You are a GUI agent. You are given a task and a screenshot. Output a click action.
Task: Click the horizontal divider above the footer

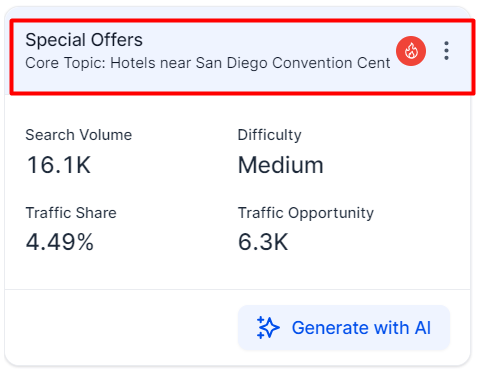[x=237, y=289]
